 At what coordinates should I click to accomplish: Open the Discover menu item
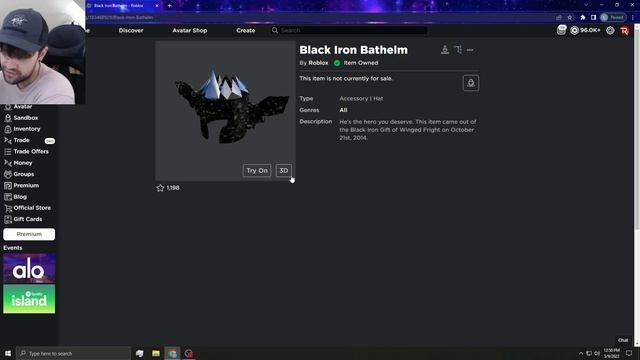(x=131, y=30)
